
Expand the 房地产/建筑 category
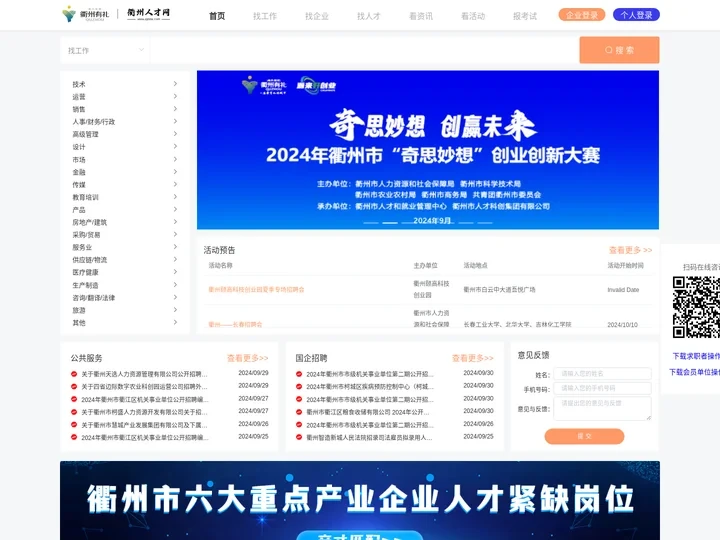pos(124,222)
